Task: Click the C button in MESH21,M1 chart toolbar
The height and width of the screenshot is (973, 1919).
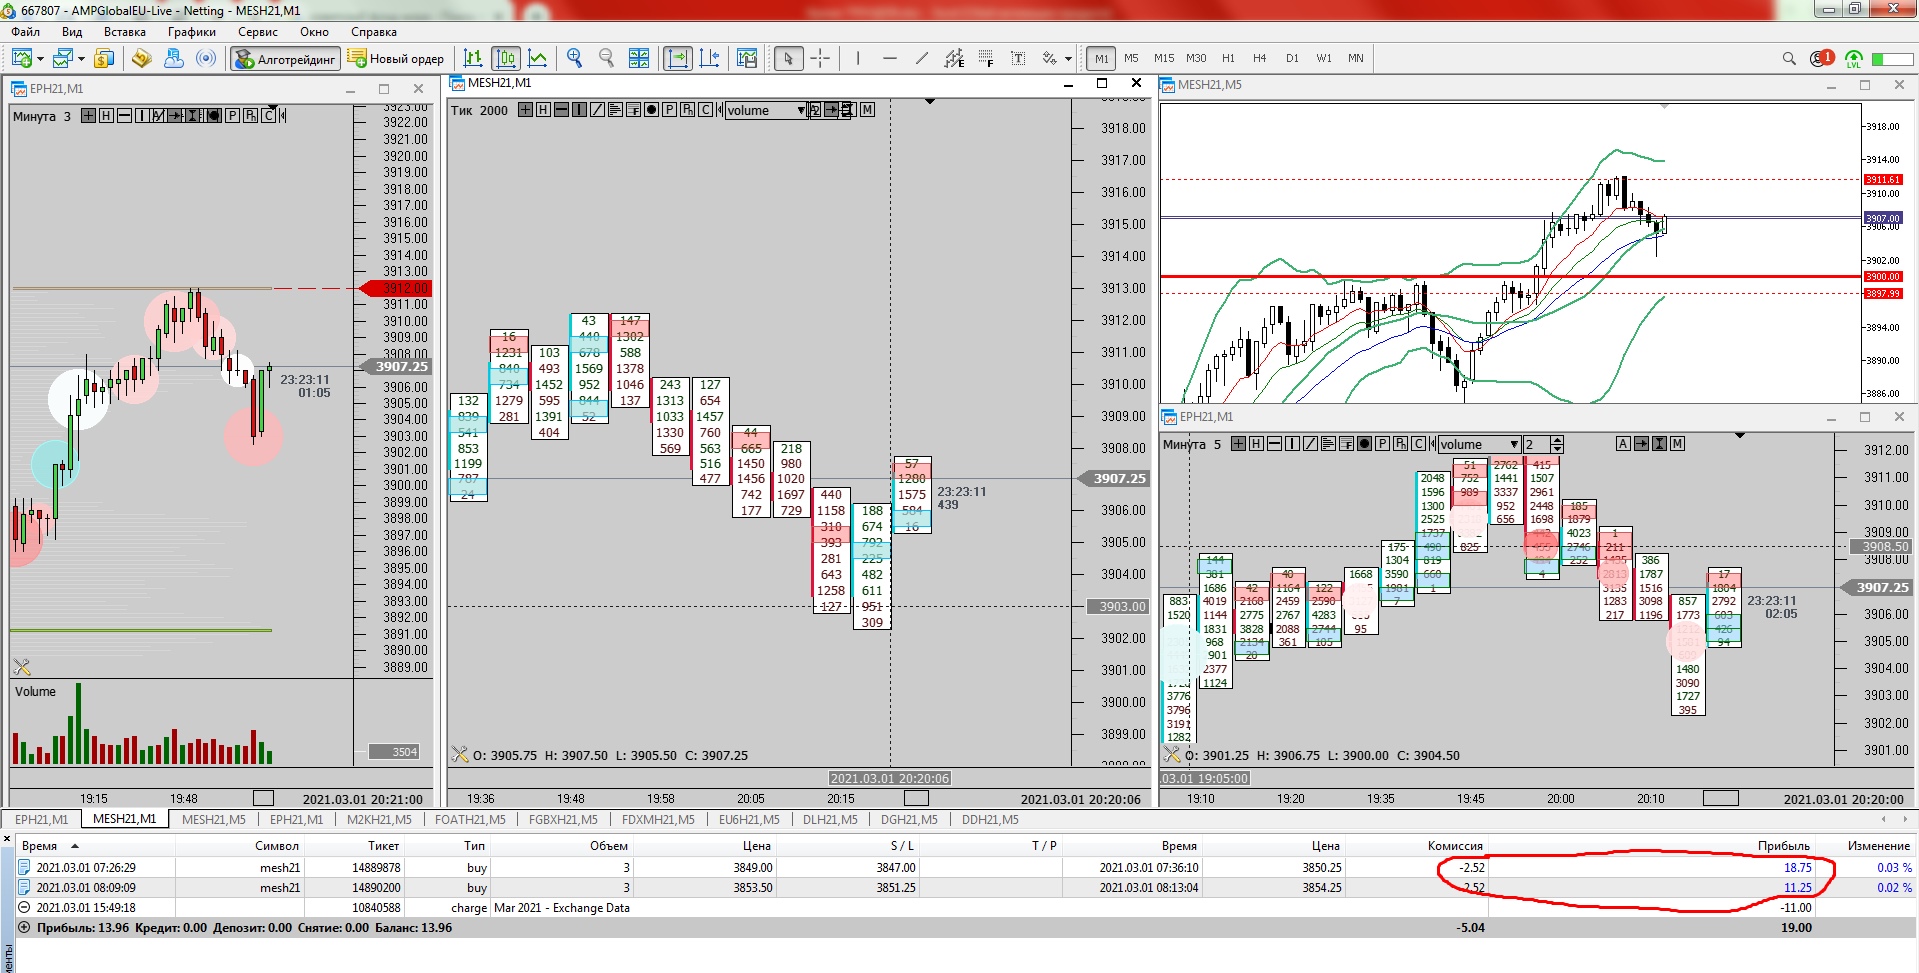Action: click(x=705, y=110)
